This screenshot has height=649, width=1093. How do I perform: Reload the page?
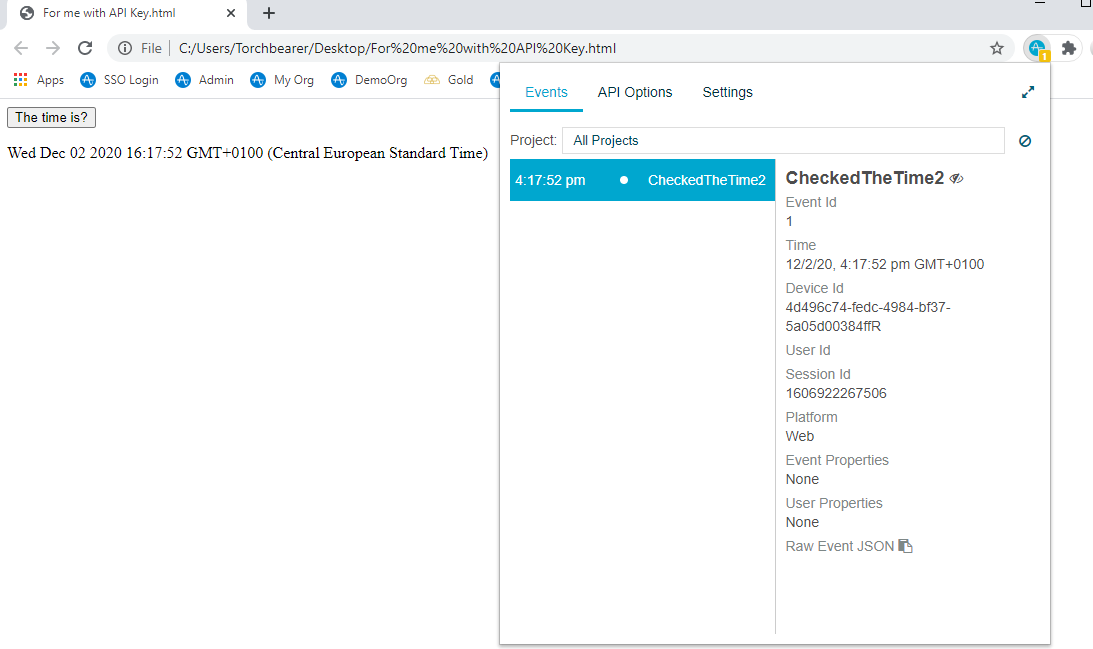coord(85,48)
